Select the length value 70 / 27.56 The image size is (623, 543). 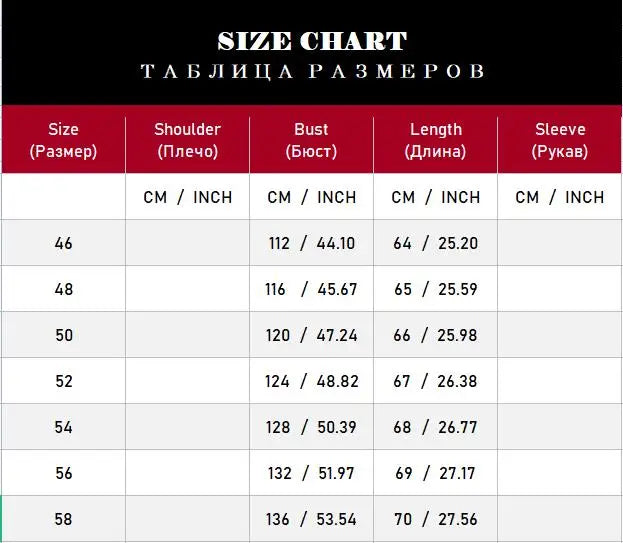pyautogui.click(x=435, y=519)
